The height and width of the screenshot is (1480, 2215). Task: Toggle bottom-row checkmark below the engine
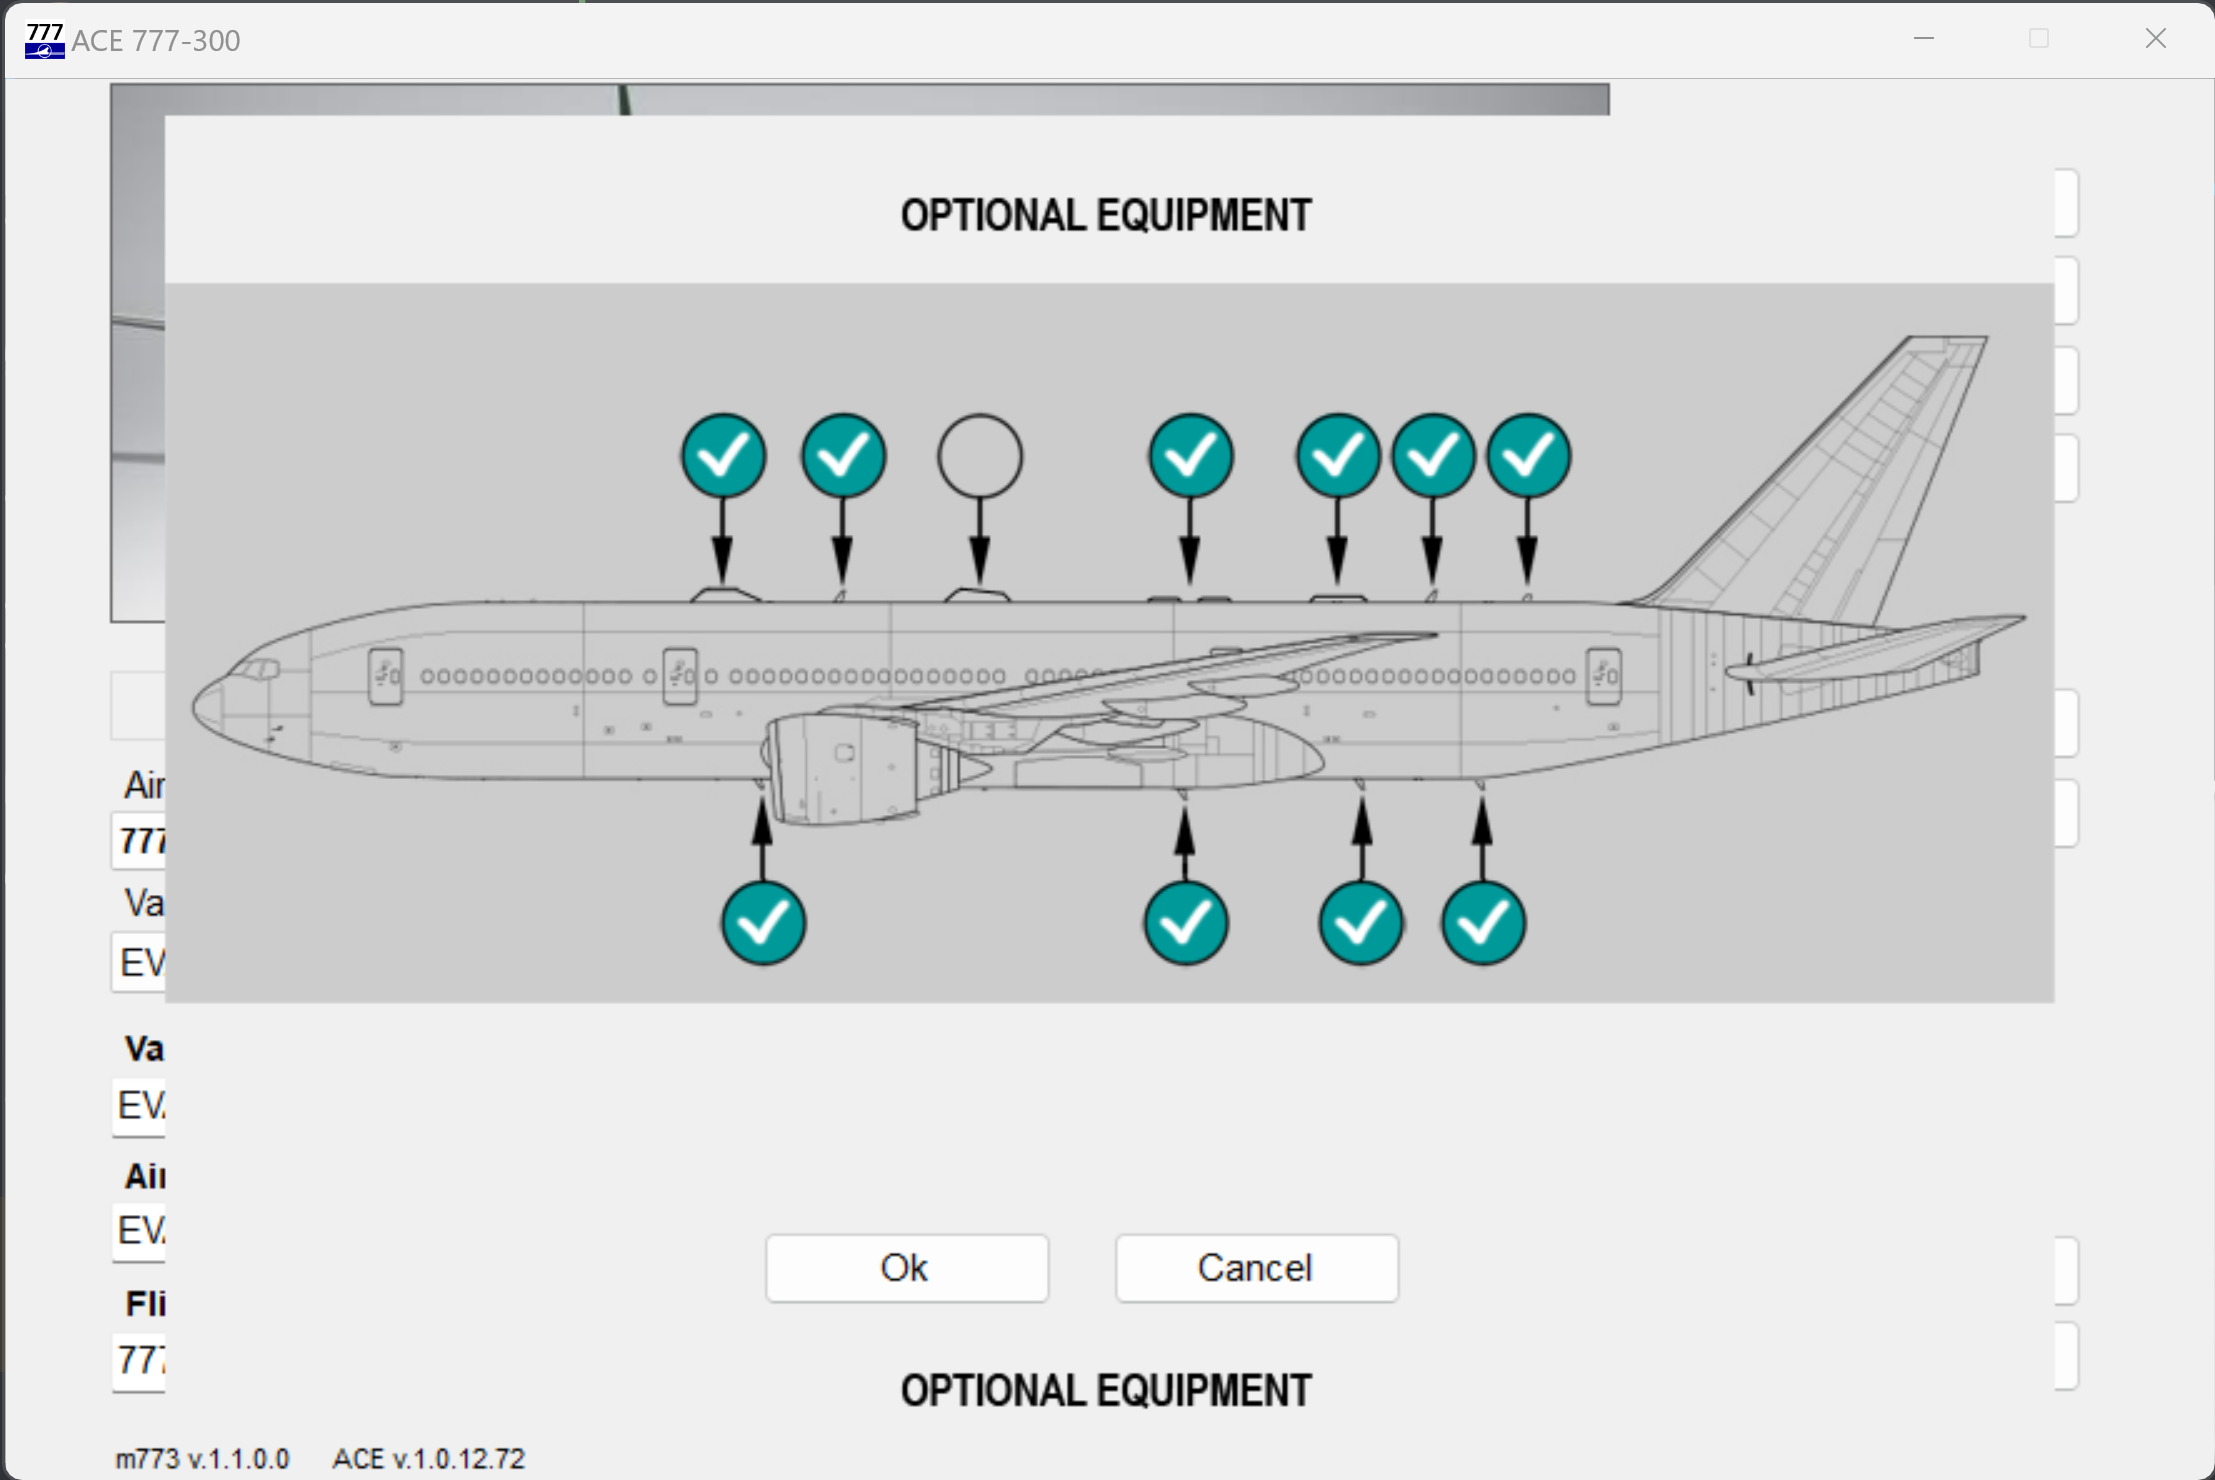point(763,923)
